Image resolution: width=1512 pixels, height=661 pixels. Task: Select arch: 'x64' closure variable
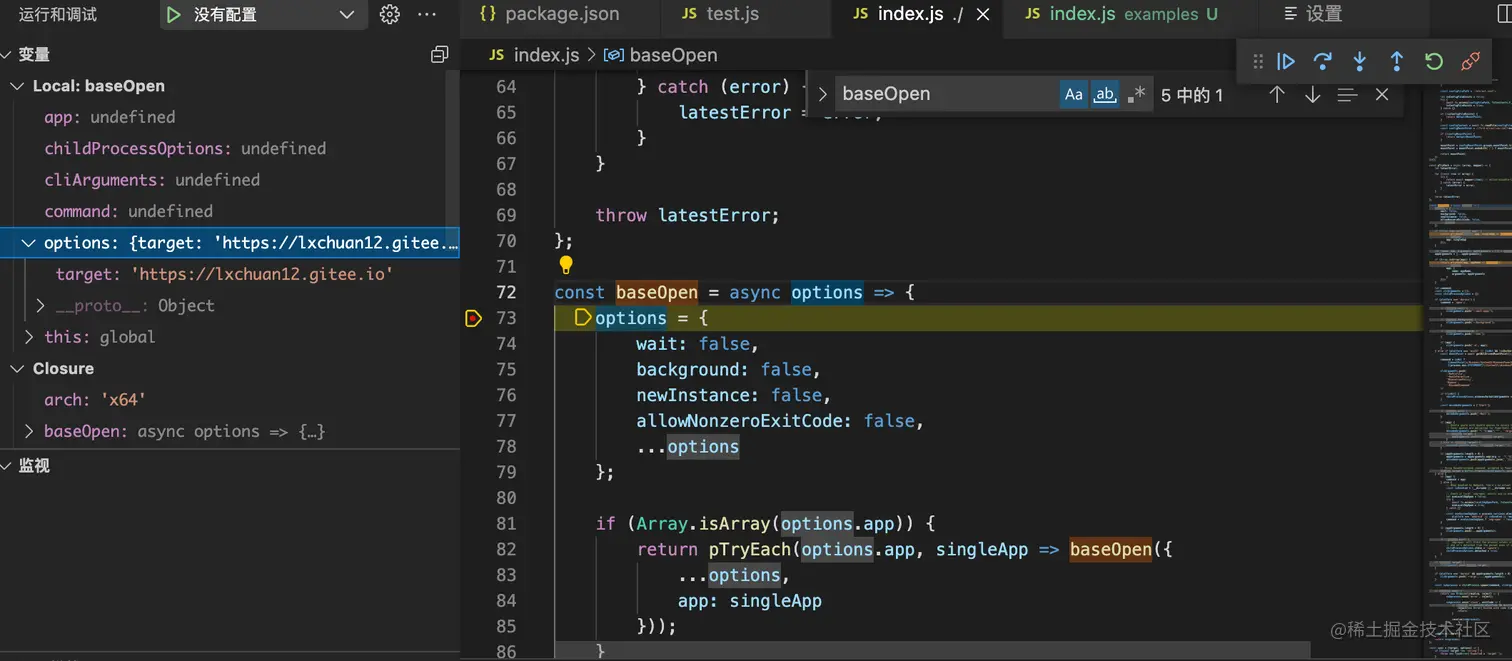coord(229,400)
